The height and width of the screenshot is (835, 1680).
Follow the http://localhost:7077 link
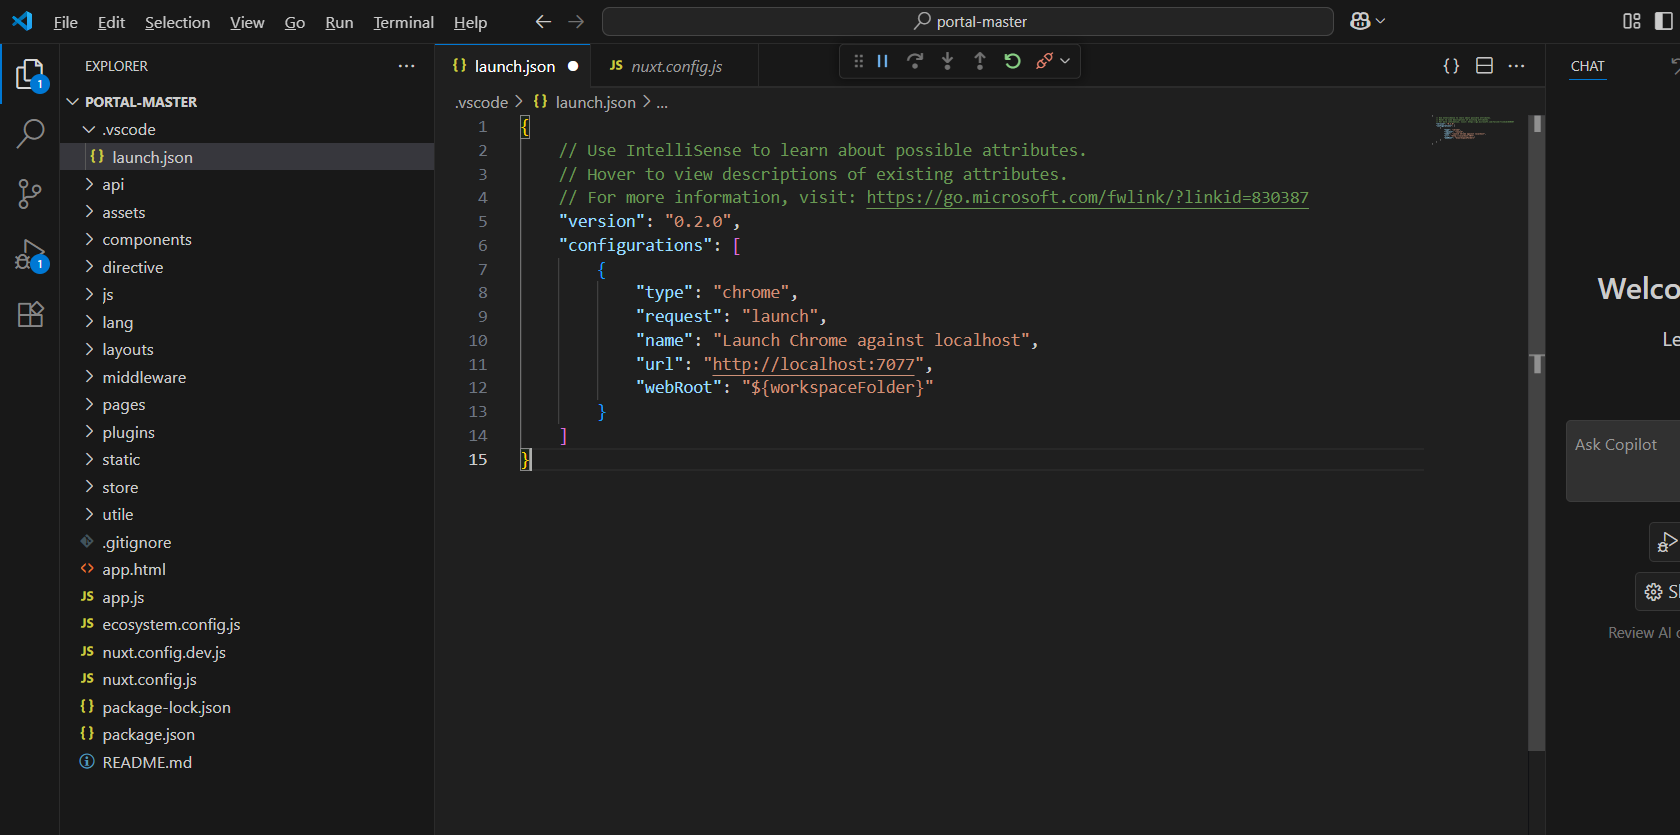pos(813,364)
